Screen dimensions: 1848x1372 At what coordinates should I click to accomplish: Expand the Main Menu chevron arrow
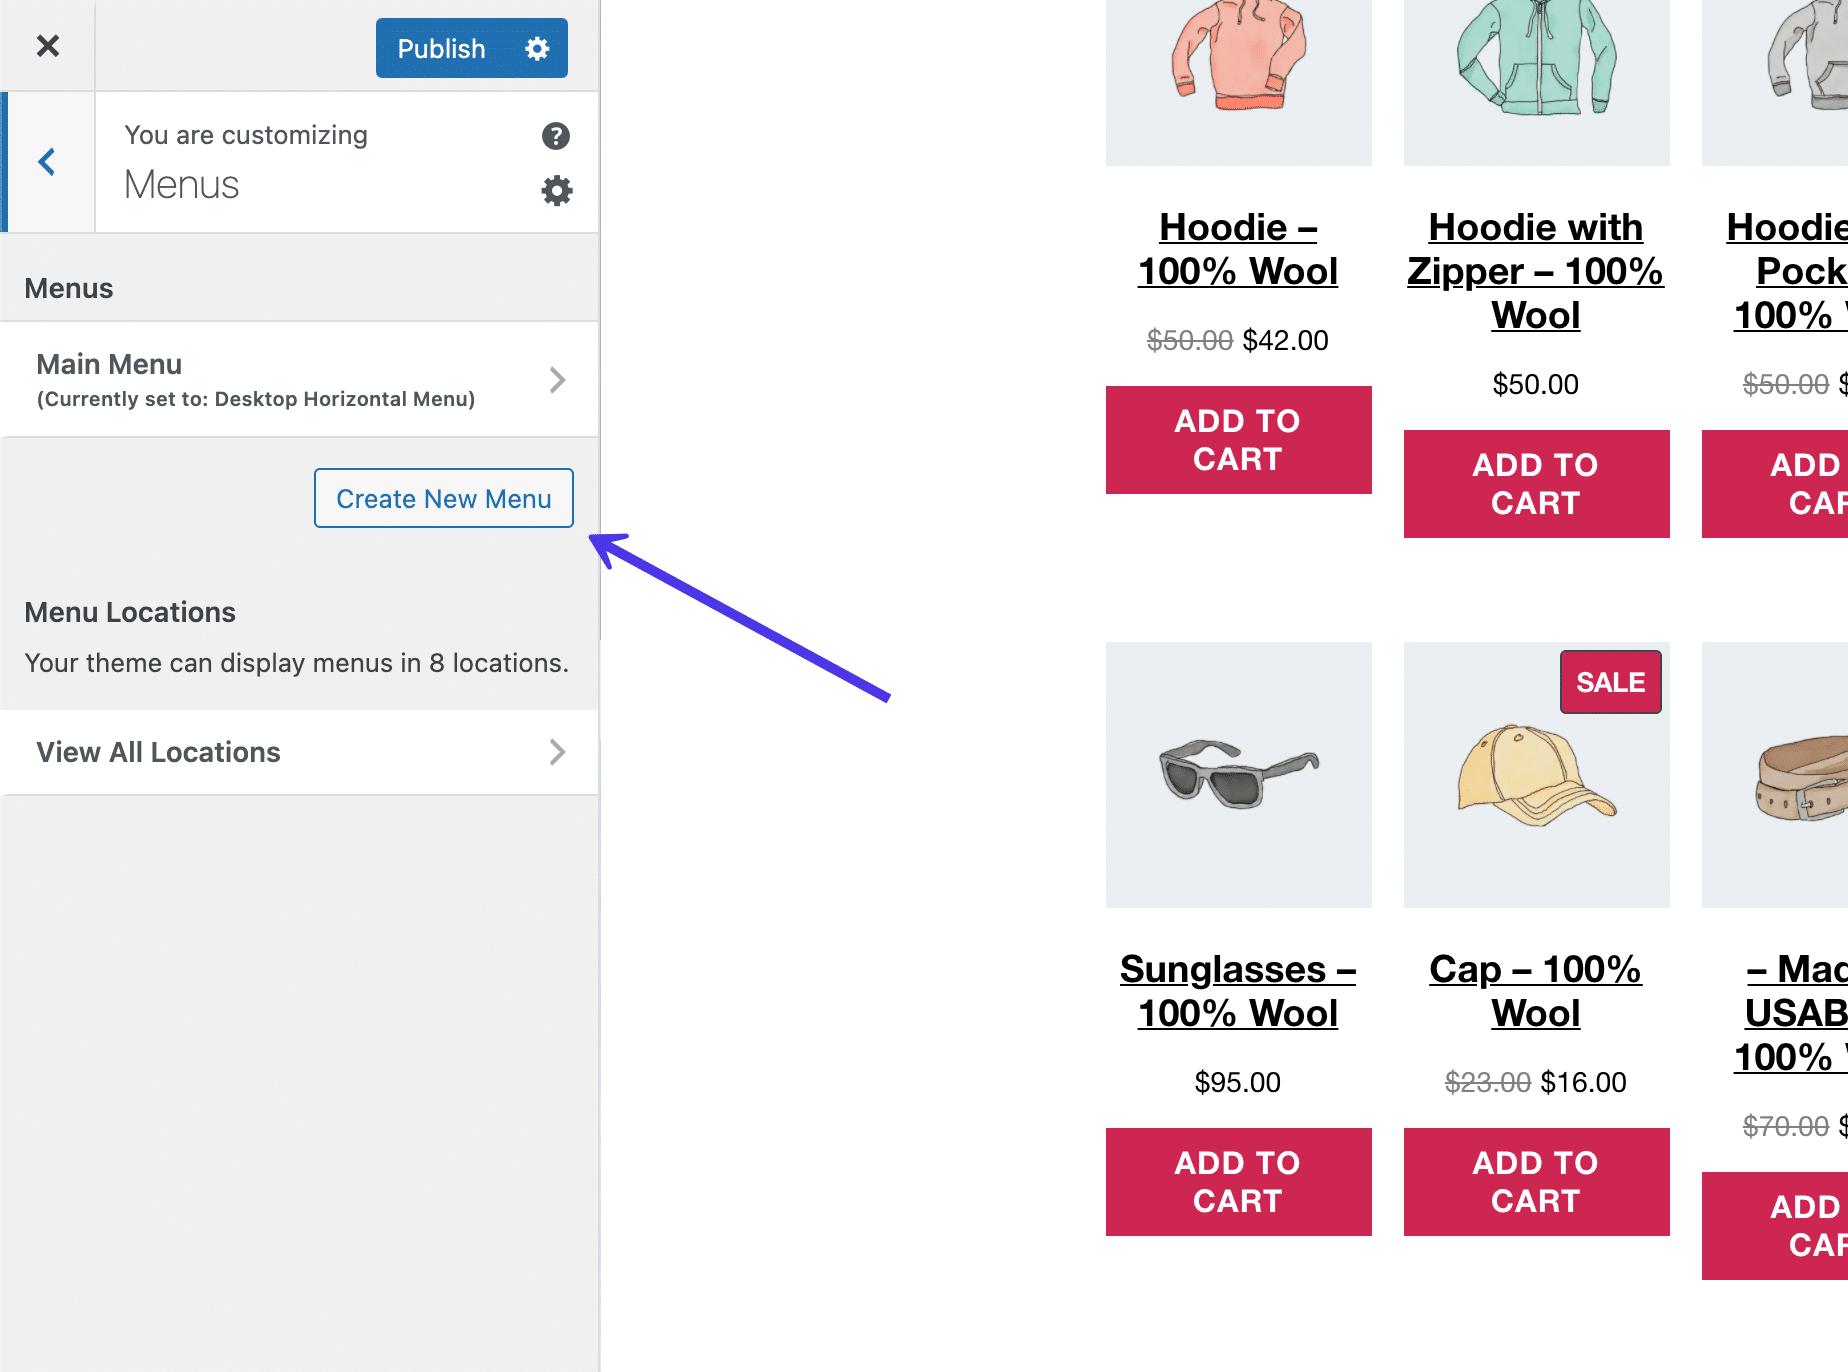pos(557,379)
